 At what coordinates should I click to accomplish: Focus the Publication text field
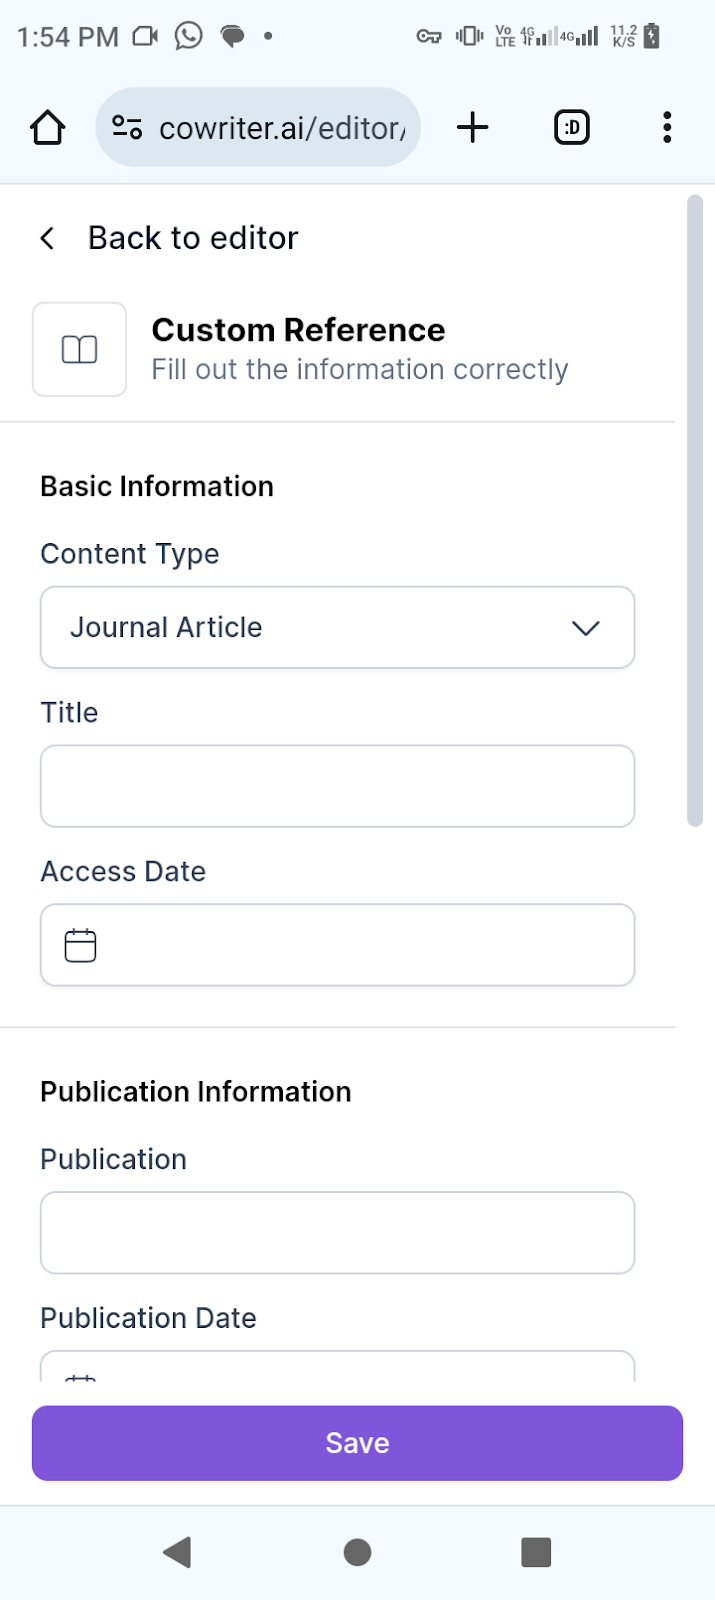pyautogui.click(x=337, y=1233)
